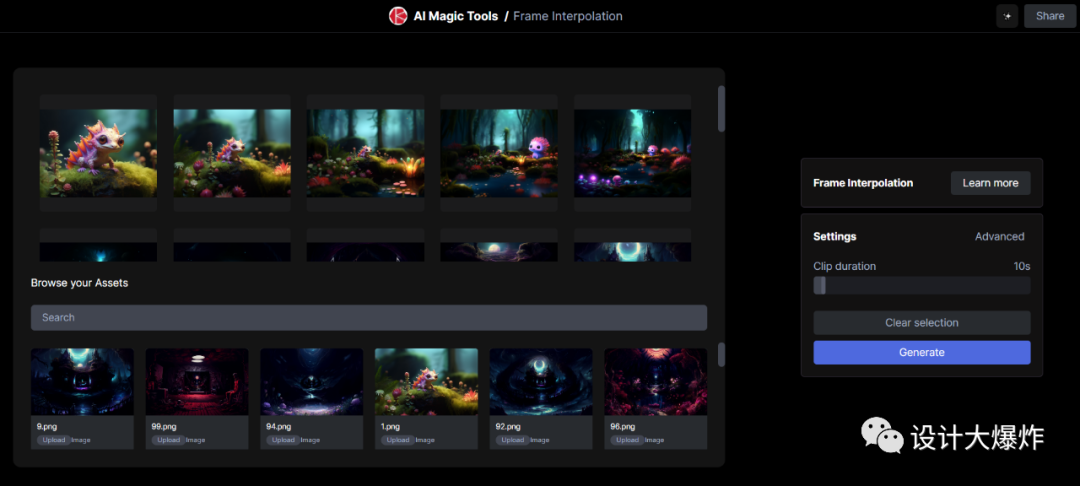Click the sparkle icon beside Share
The width and height of the screenshot is (1080, 486).
click(x=1006, y=16)
